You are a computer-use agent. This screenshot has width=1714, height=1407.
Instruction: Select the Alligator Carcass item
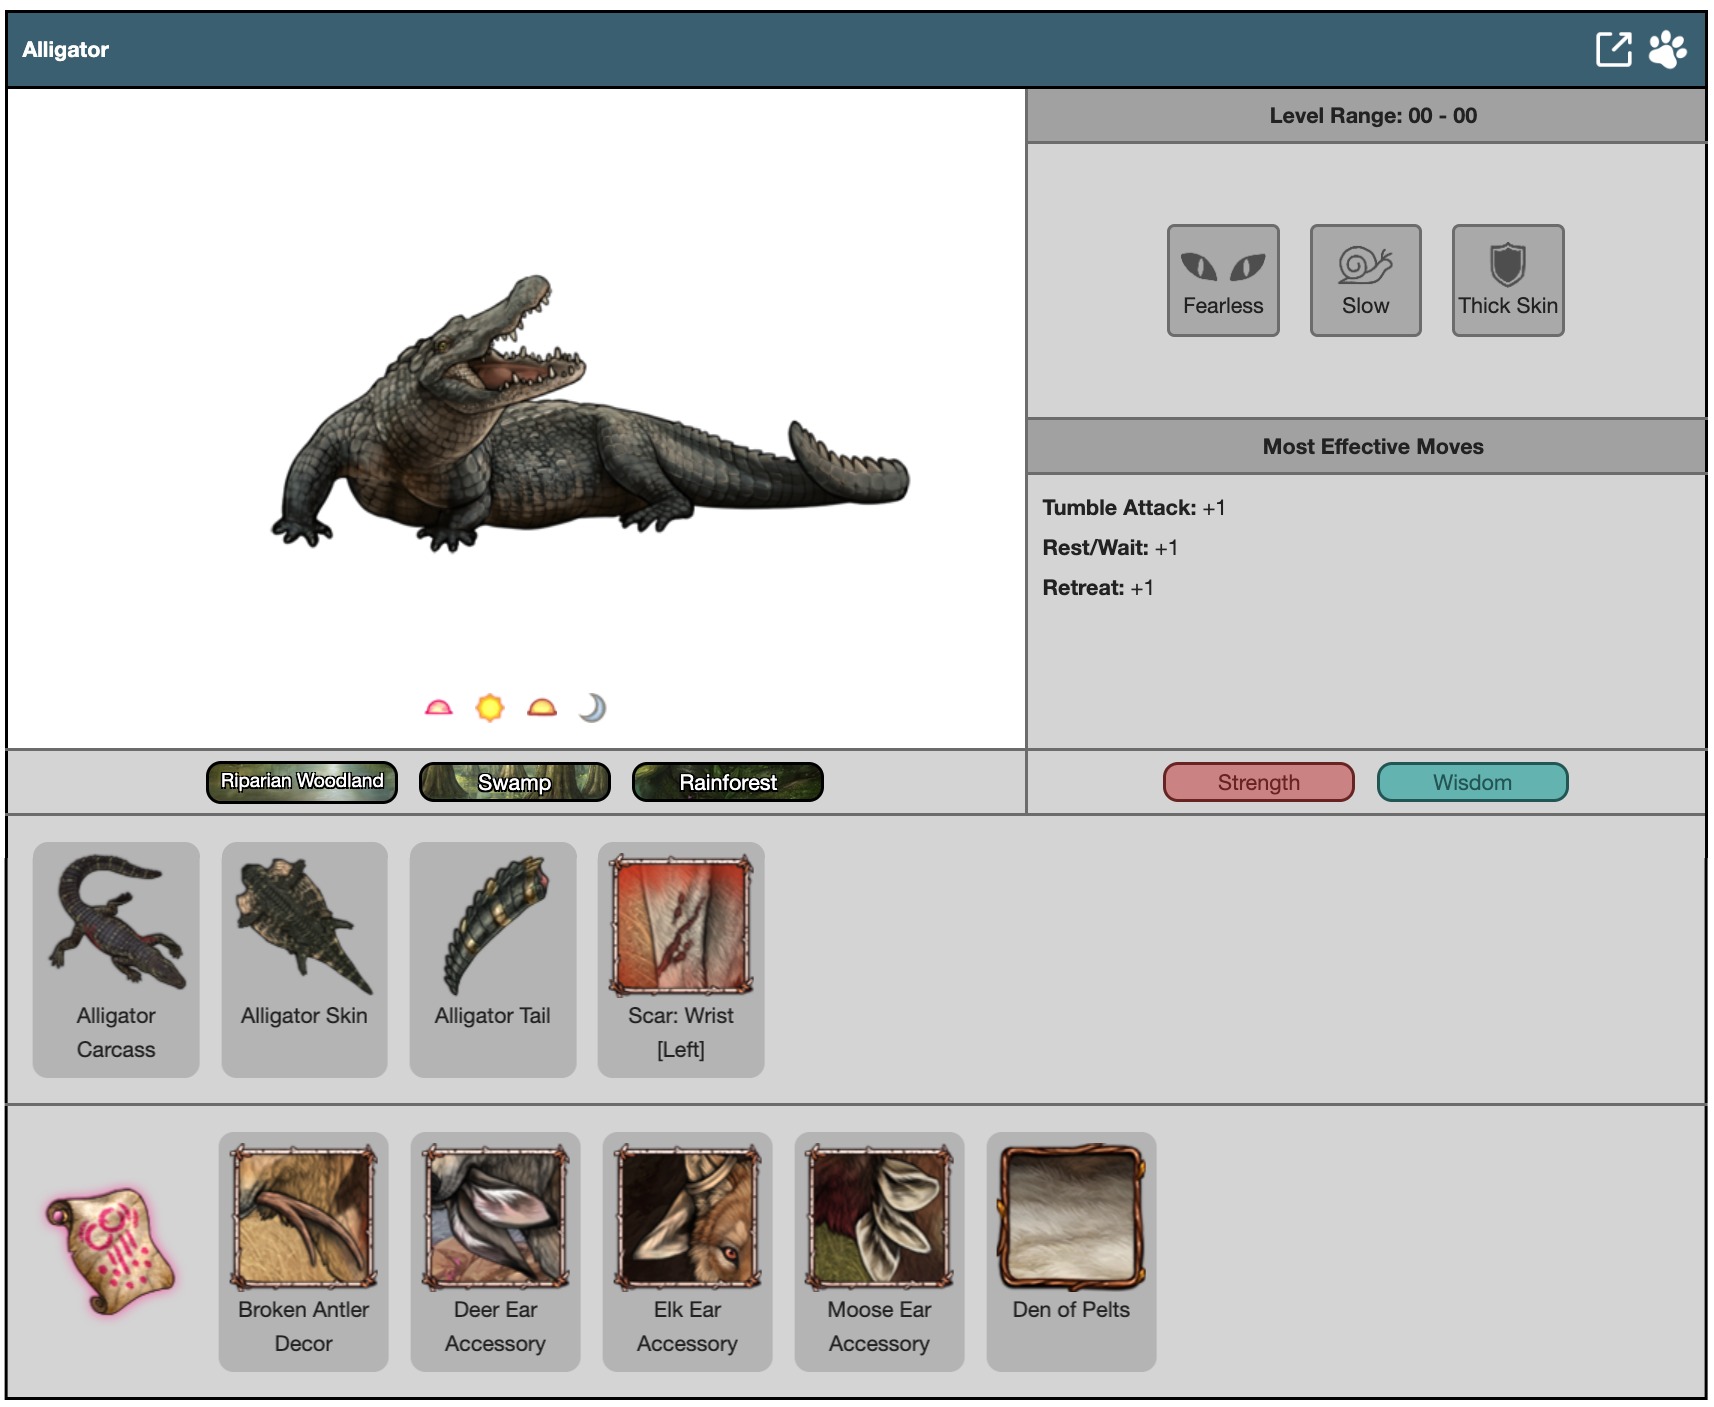click(116, 958)
